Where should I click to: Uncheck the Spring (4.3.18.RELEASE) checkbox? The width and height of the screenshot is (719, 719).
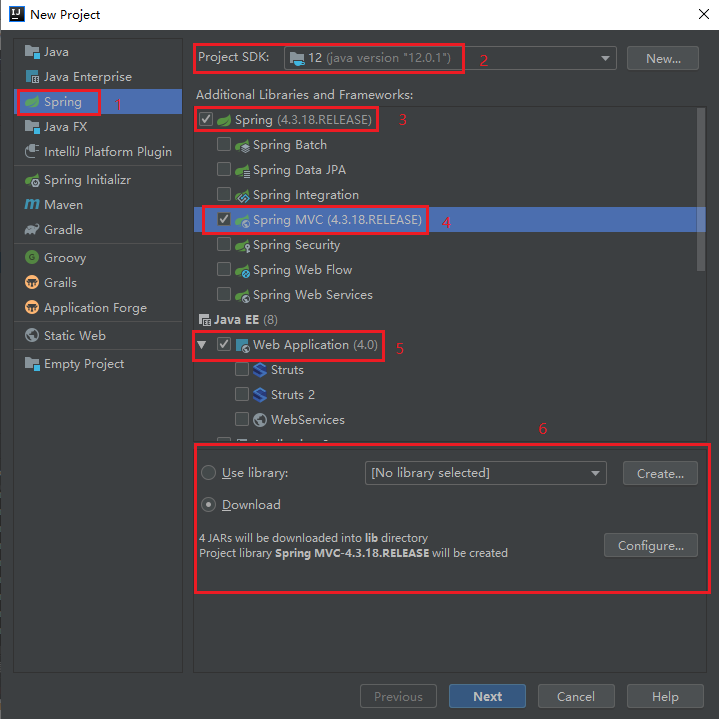tap(206, 119)
